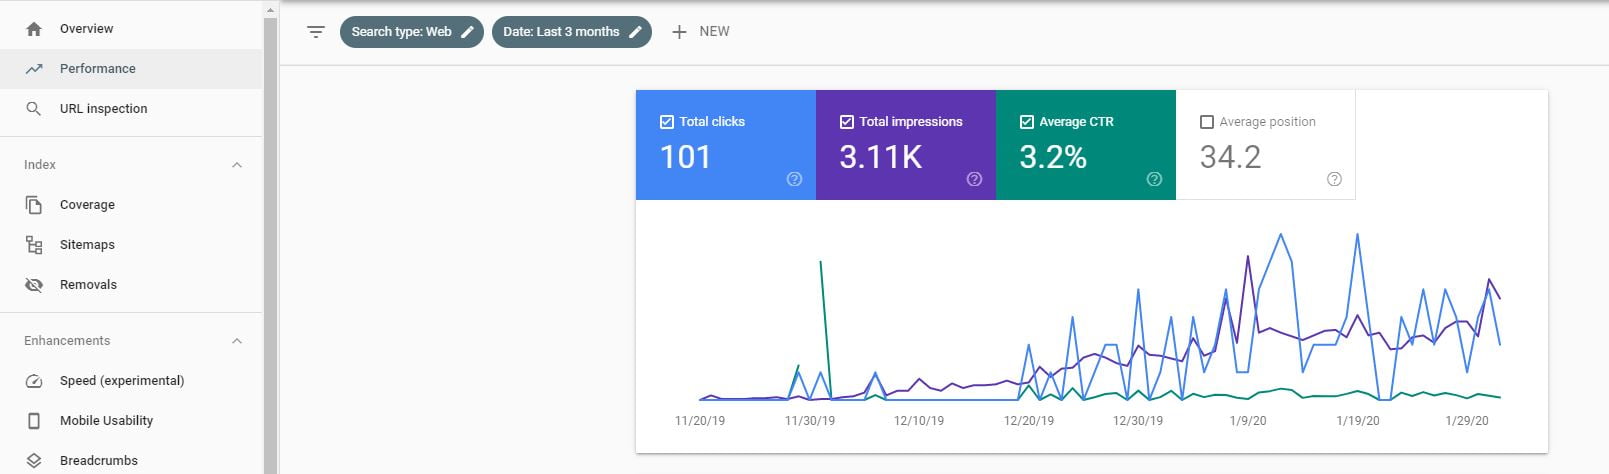Uncheck the Average CTR checkbox
Screen dimensions: 1609x474
click(x=1027, y=122)
